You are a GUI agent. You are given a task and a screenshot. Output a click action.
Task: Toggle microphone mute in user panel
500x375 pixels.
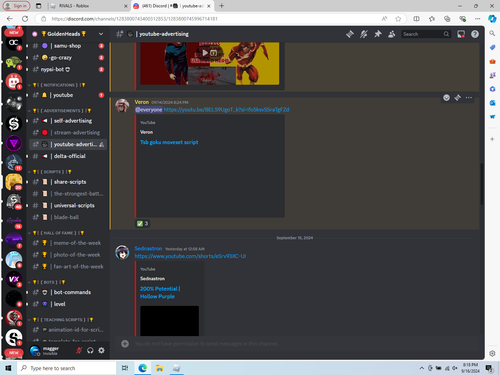click(x=79, y=350)
